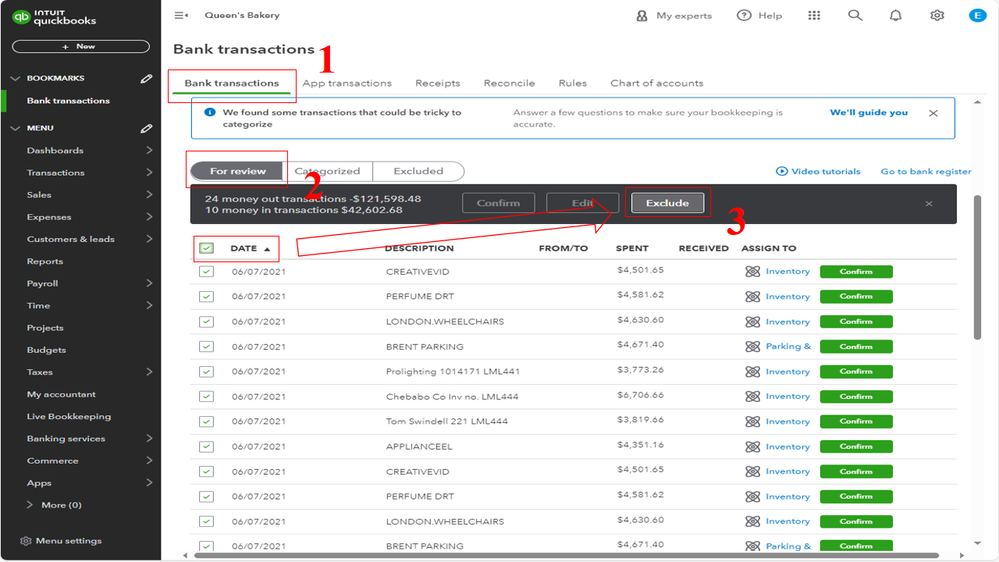Uncheck the BRENT PARKING row checkbox
This screenshot has width=999, height=562.
pos(206,347)
